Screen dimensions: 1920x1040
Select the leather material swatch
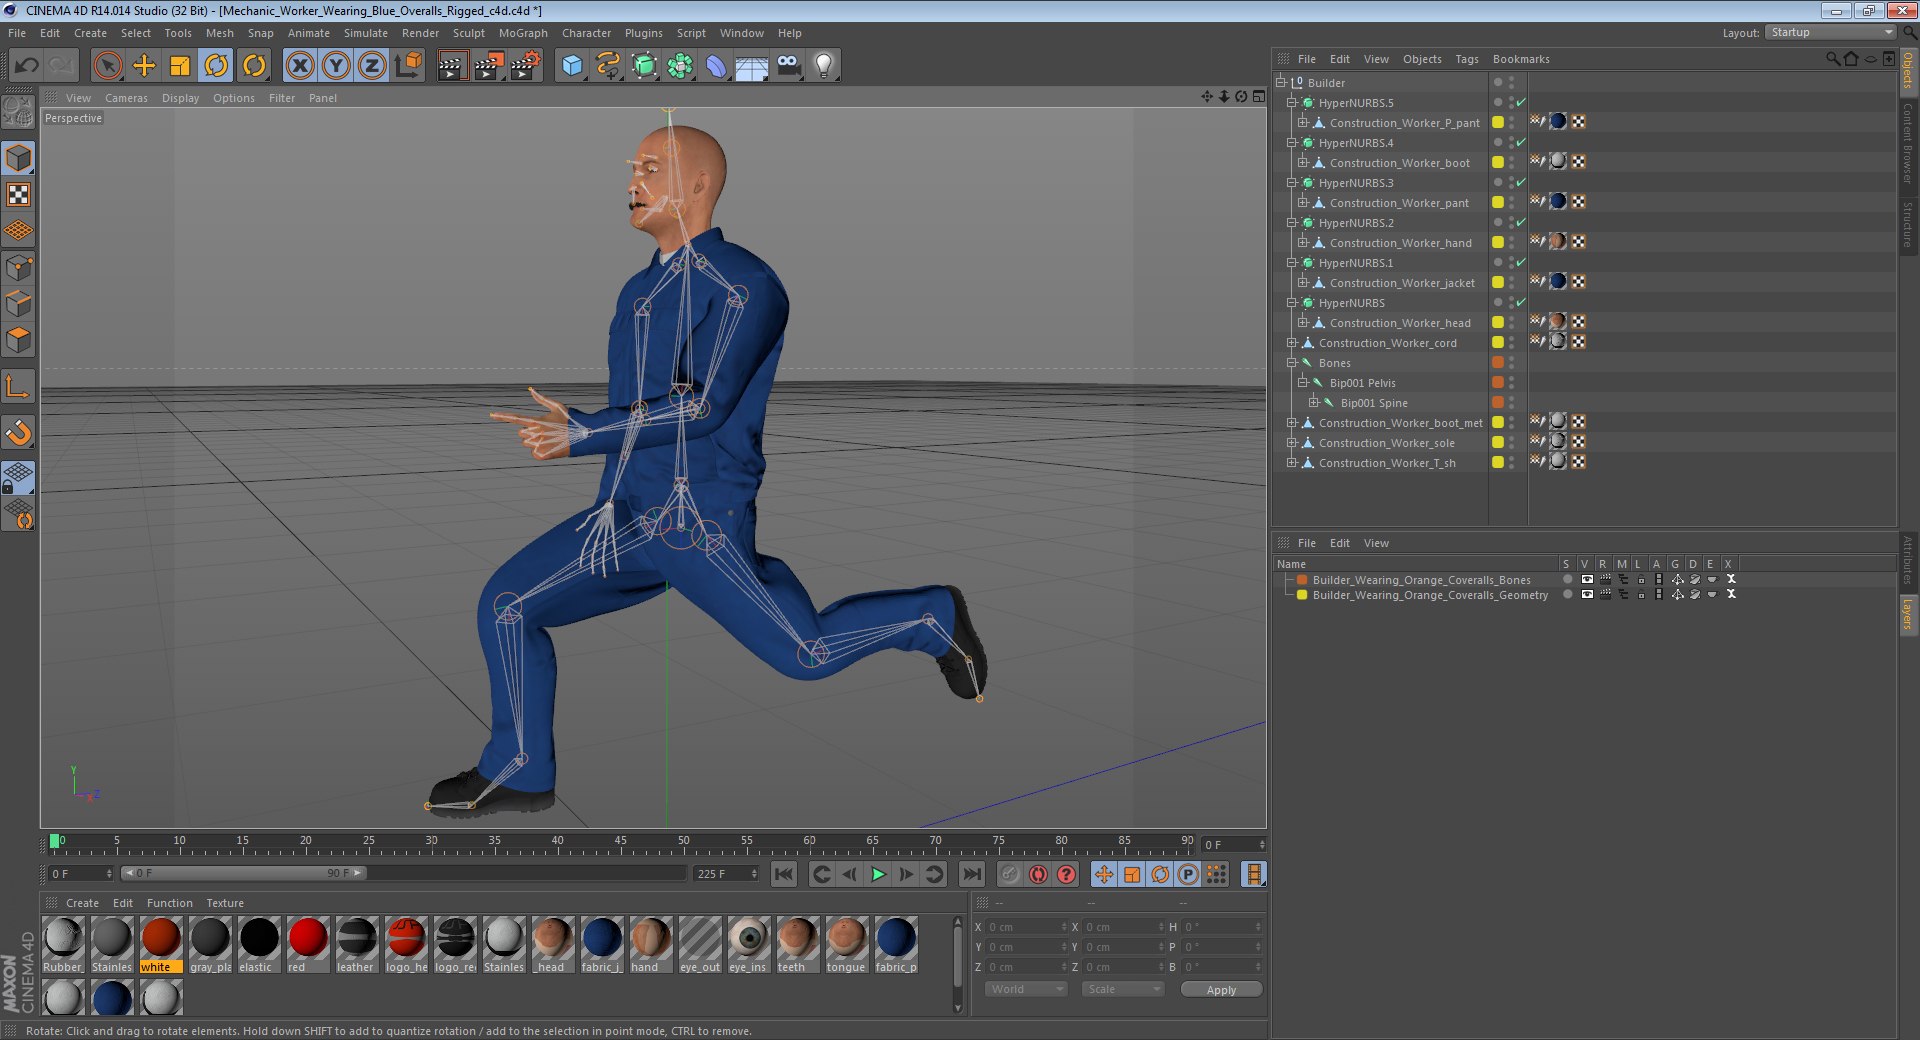click(x=356, y=945)
